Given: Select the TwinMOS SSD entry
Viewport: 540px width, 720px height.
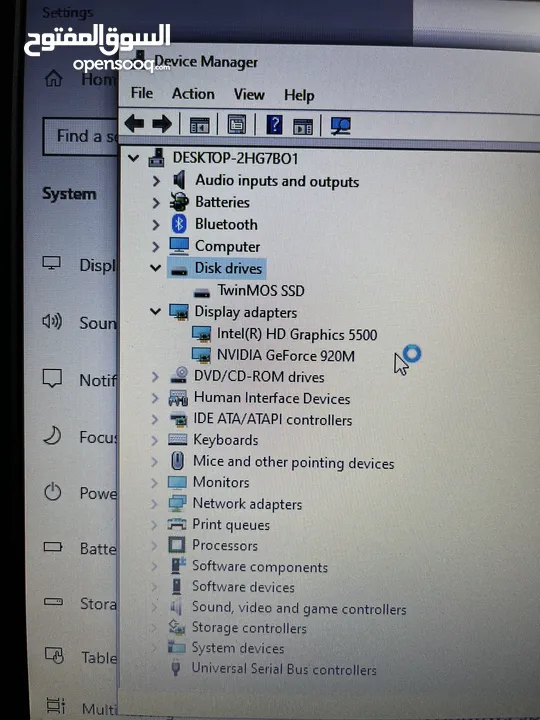Looking at the screenshot, I should (261, 291).
